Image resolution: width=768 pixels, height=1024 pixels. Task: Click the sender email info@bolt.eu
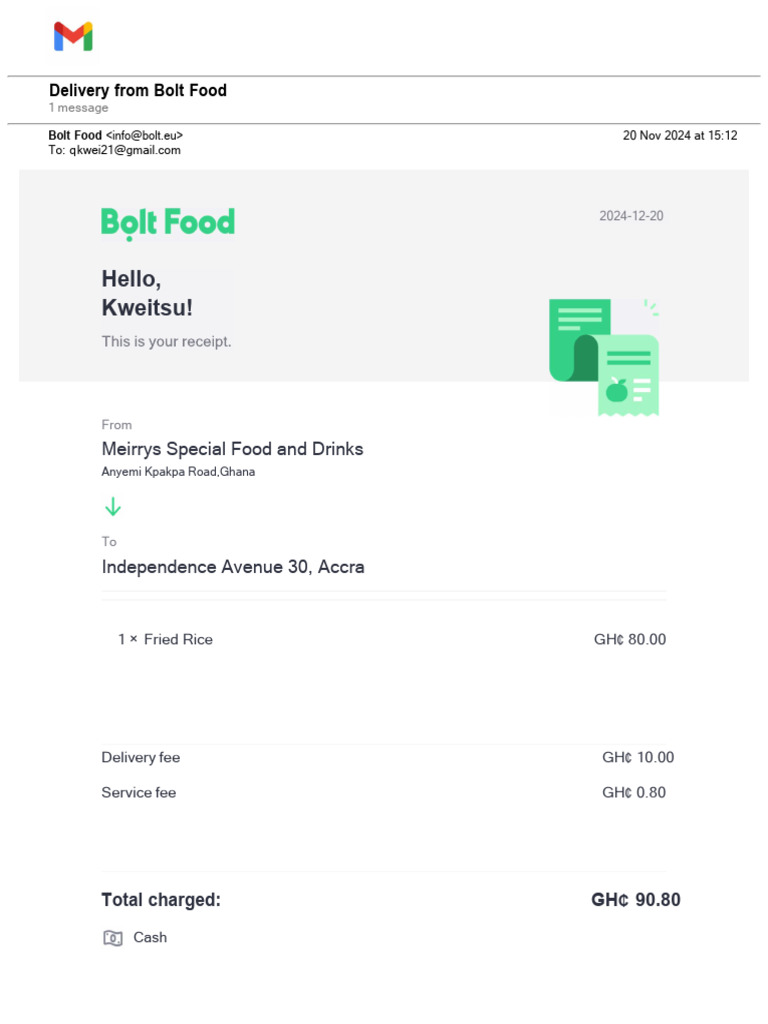point(144,135)
